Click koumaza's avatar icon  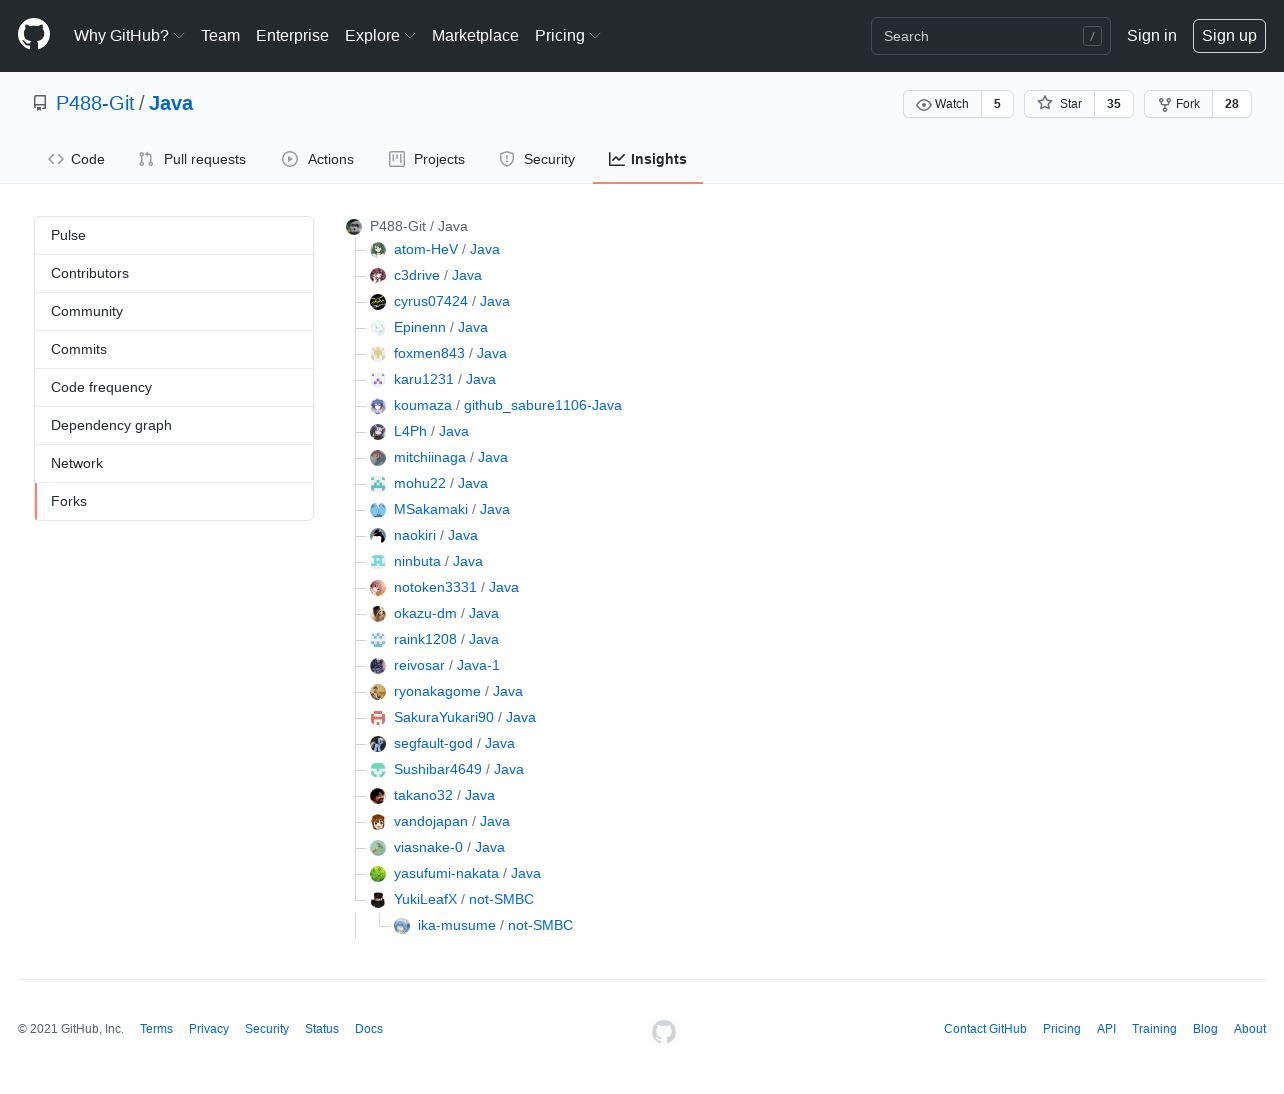point(378,406)
